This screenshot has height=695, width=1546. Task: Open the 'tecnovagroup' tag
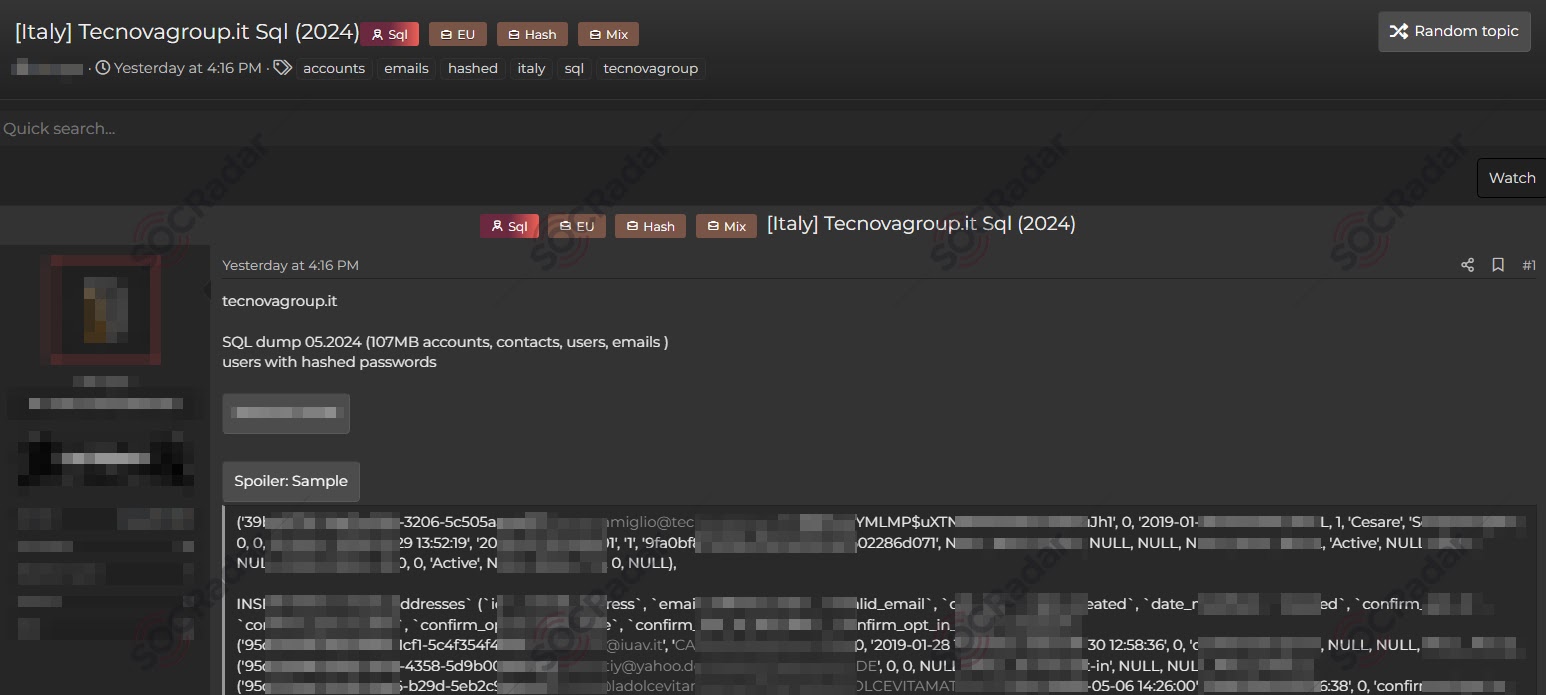(x=651, y=68)
